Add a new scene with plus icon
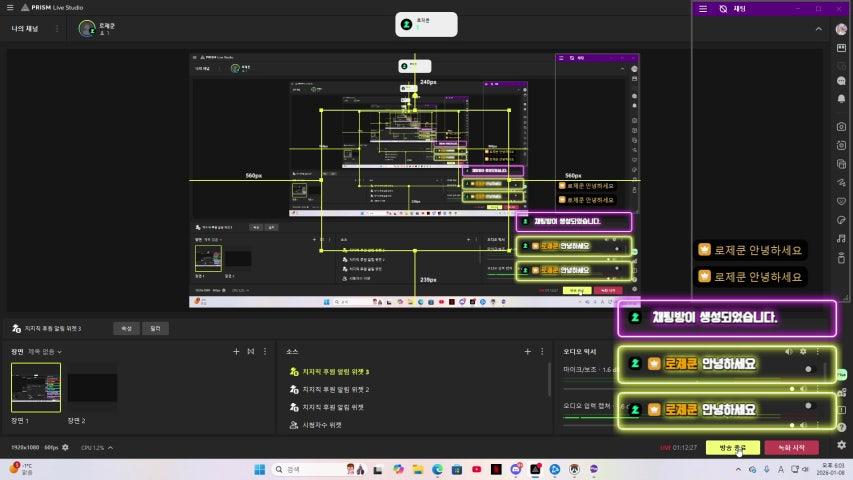The height and width of the screenshot is (480, 853). (236, 352)
